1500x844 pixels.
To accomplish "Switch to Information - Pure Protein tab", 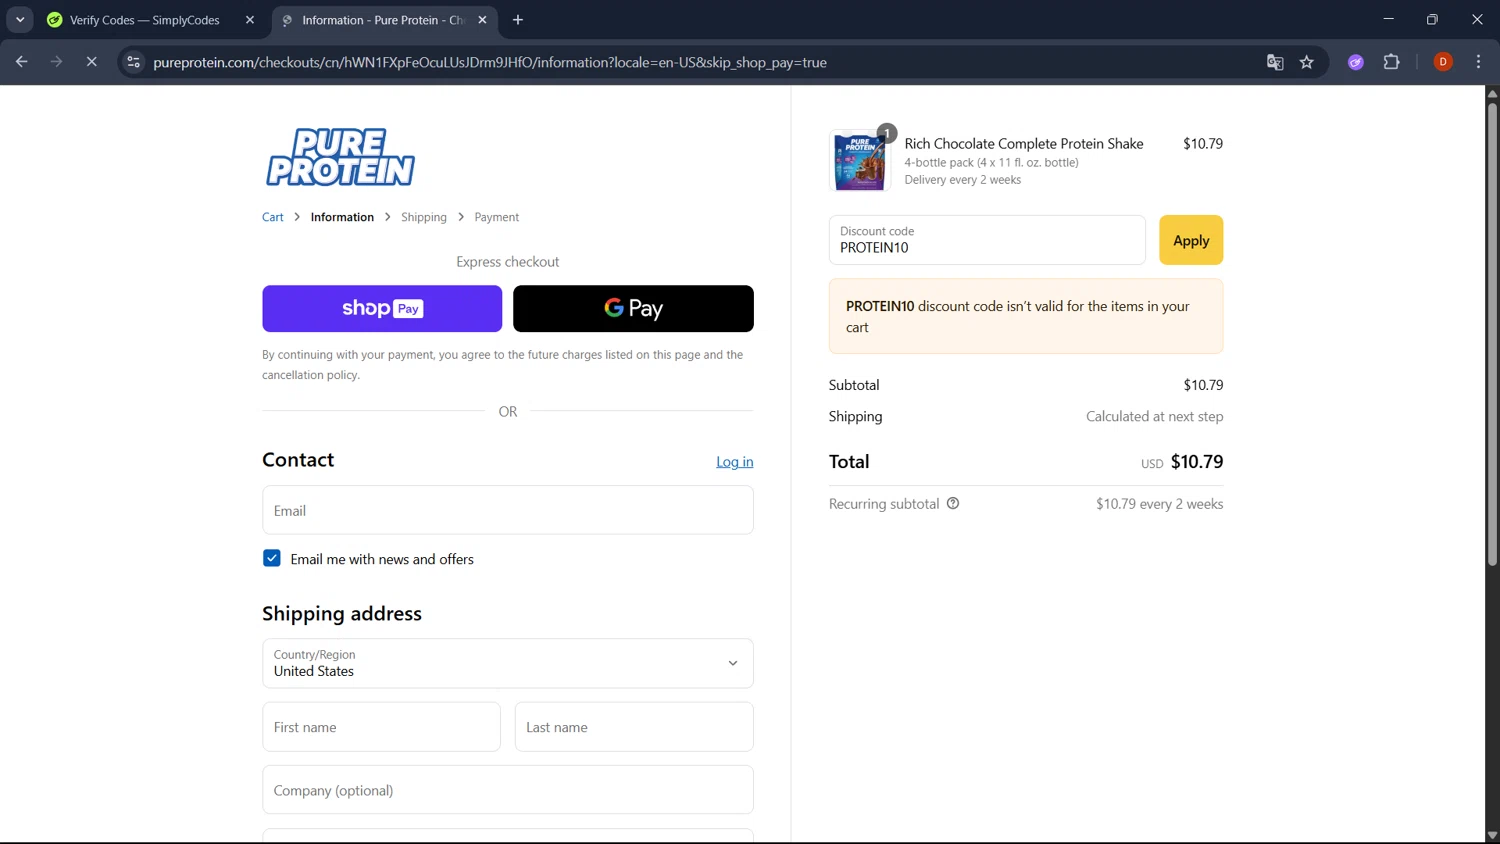I will click(383, 20).
